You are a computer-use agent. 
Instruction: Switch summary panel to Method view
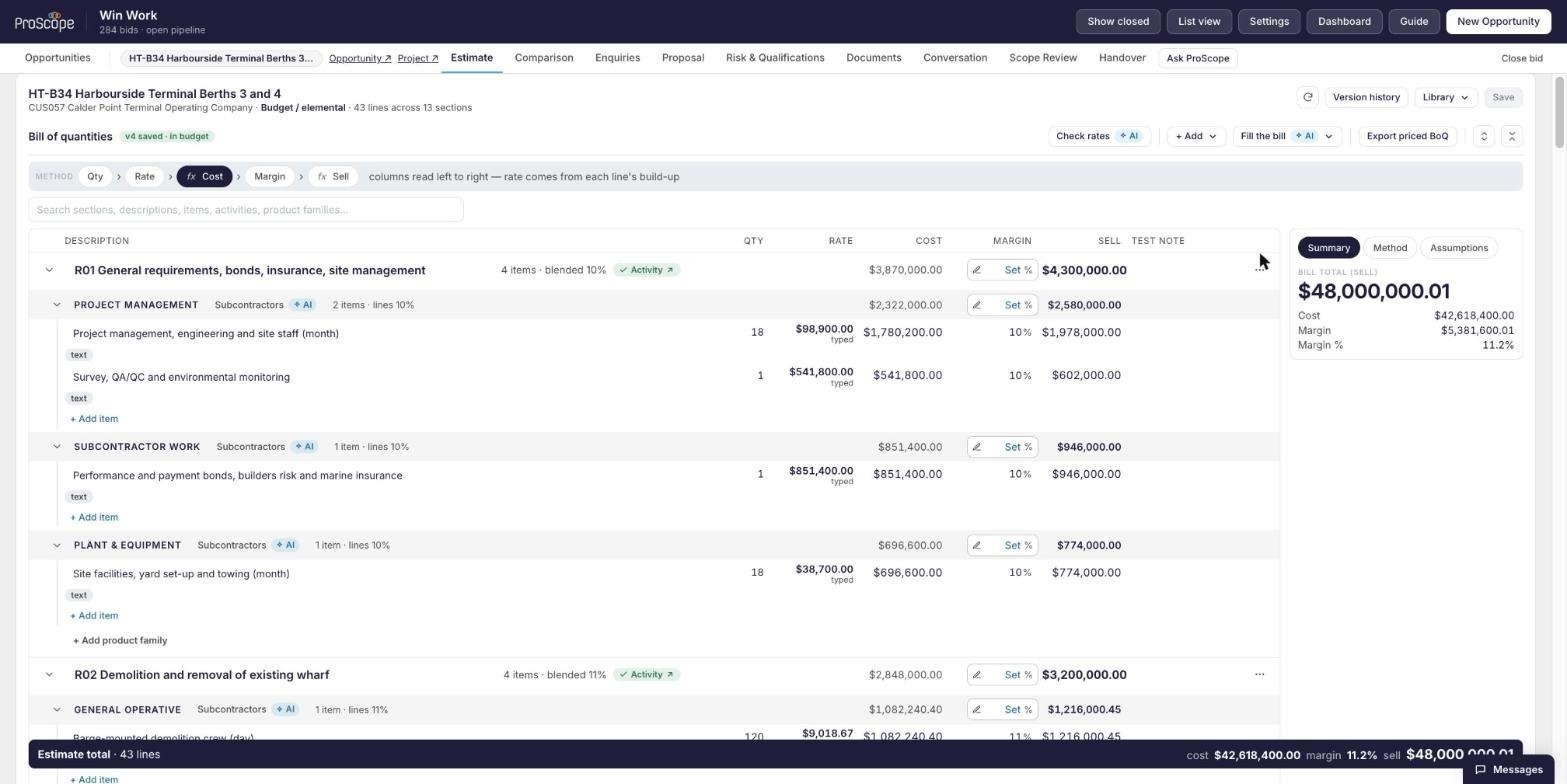(x=1390, y=248)
